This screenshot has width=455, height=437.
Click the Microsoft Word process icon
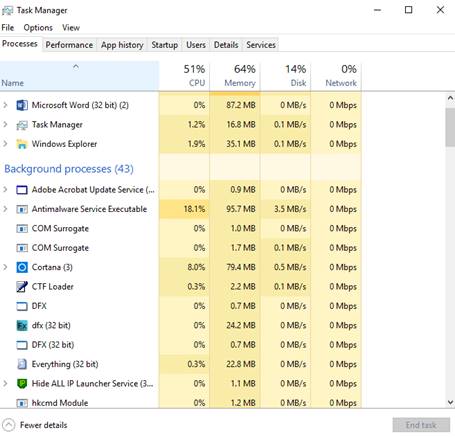(x=22, y=105)
